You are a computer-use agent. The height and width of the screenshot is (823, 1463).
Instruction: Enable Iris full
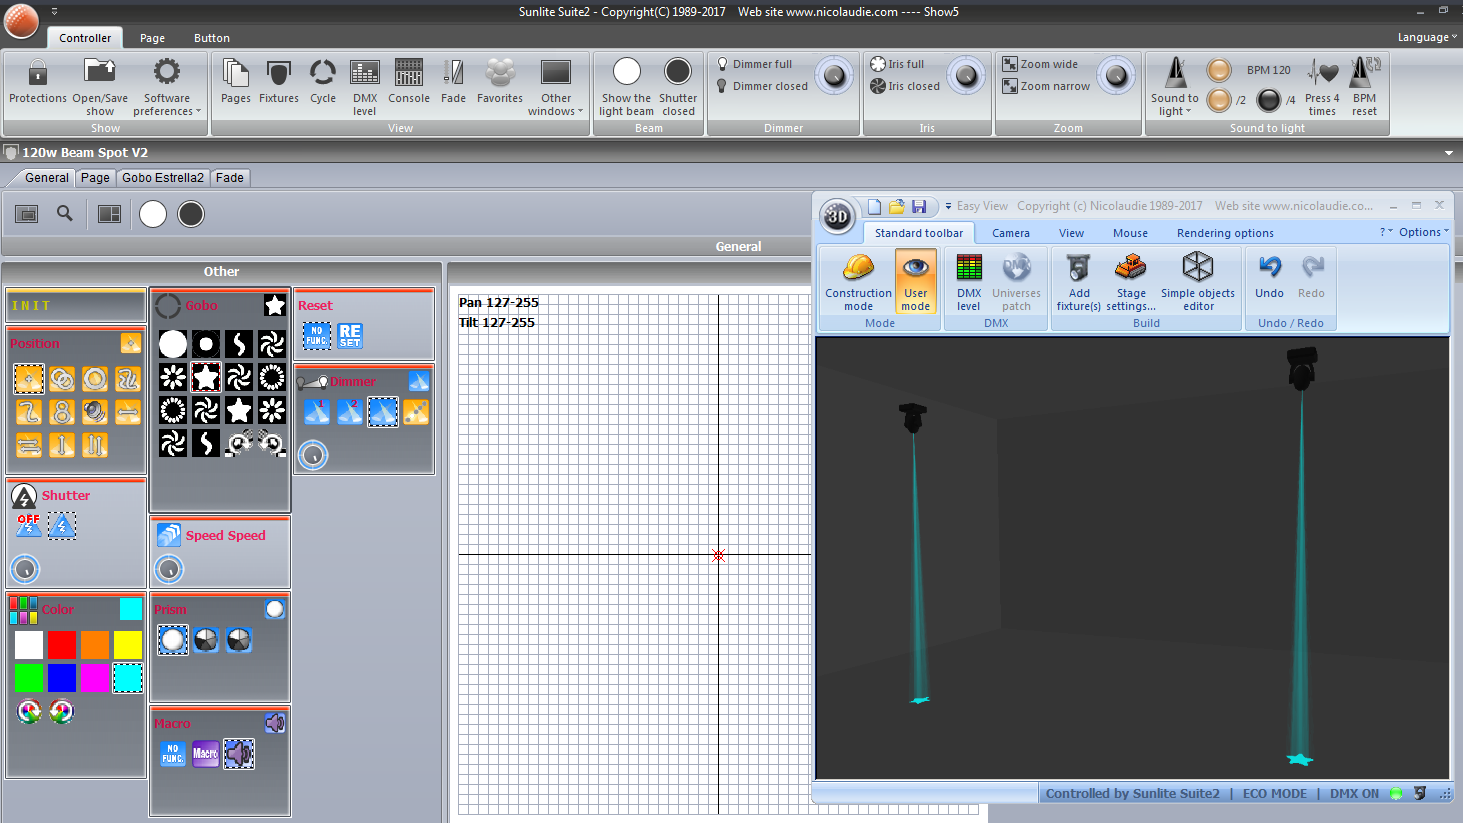click(898, 64)
